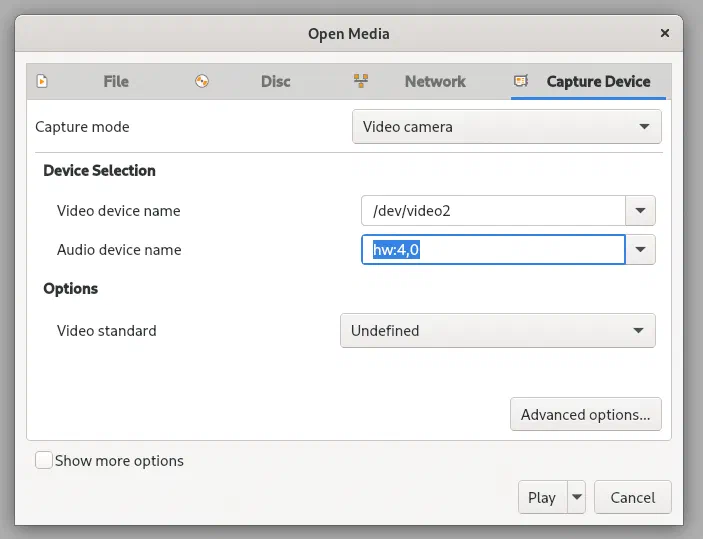Open Advanced options
The image size is (703, 539).
coord(586,414)
